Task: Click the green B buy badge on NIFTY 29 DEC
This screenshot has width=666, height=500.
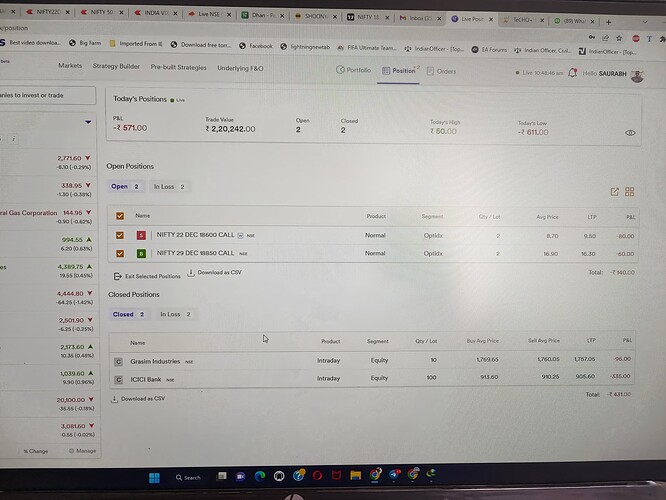Action: (x=141, y=254)
